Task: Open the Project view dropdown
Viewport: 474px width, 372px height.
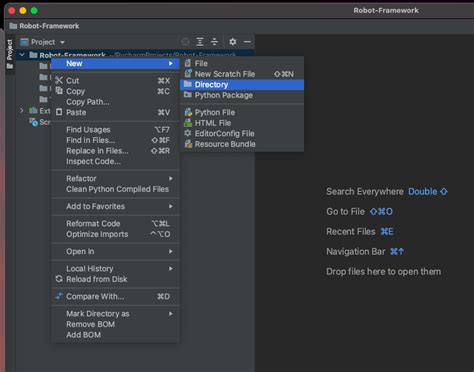Action: 42,42
